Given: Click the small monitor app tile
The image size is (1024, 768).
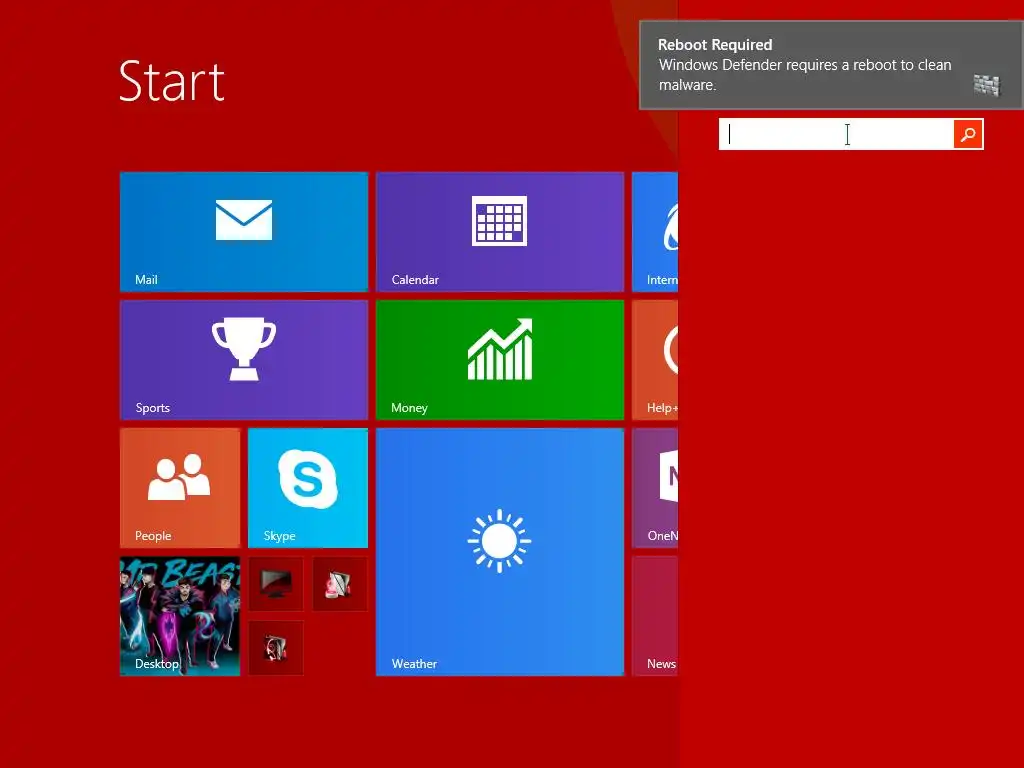Looking at the screenshot, I should 276,584.
